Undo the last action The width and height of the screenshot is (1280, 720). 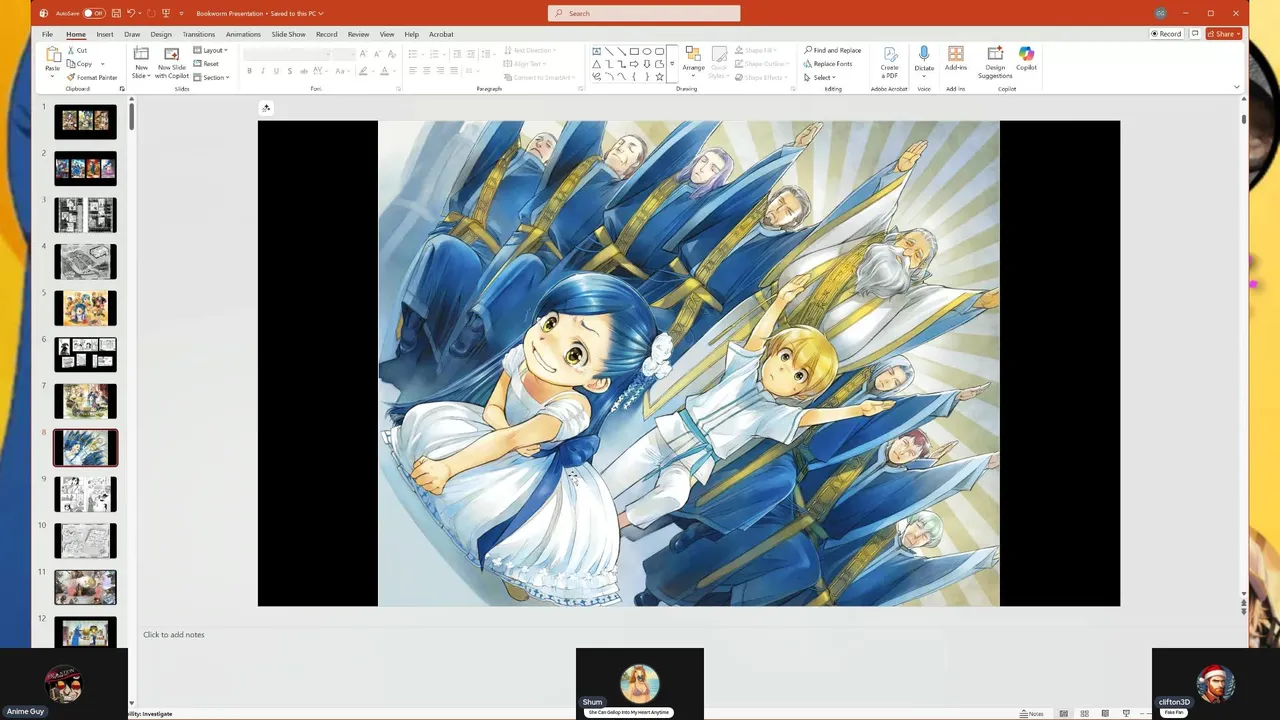coord(131,13)
